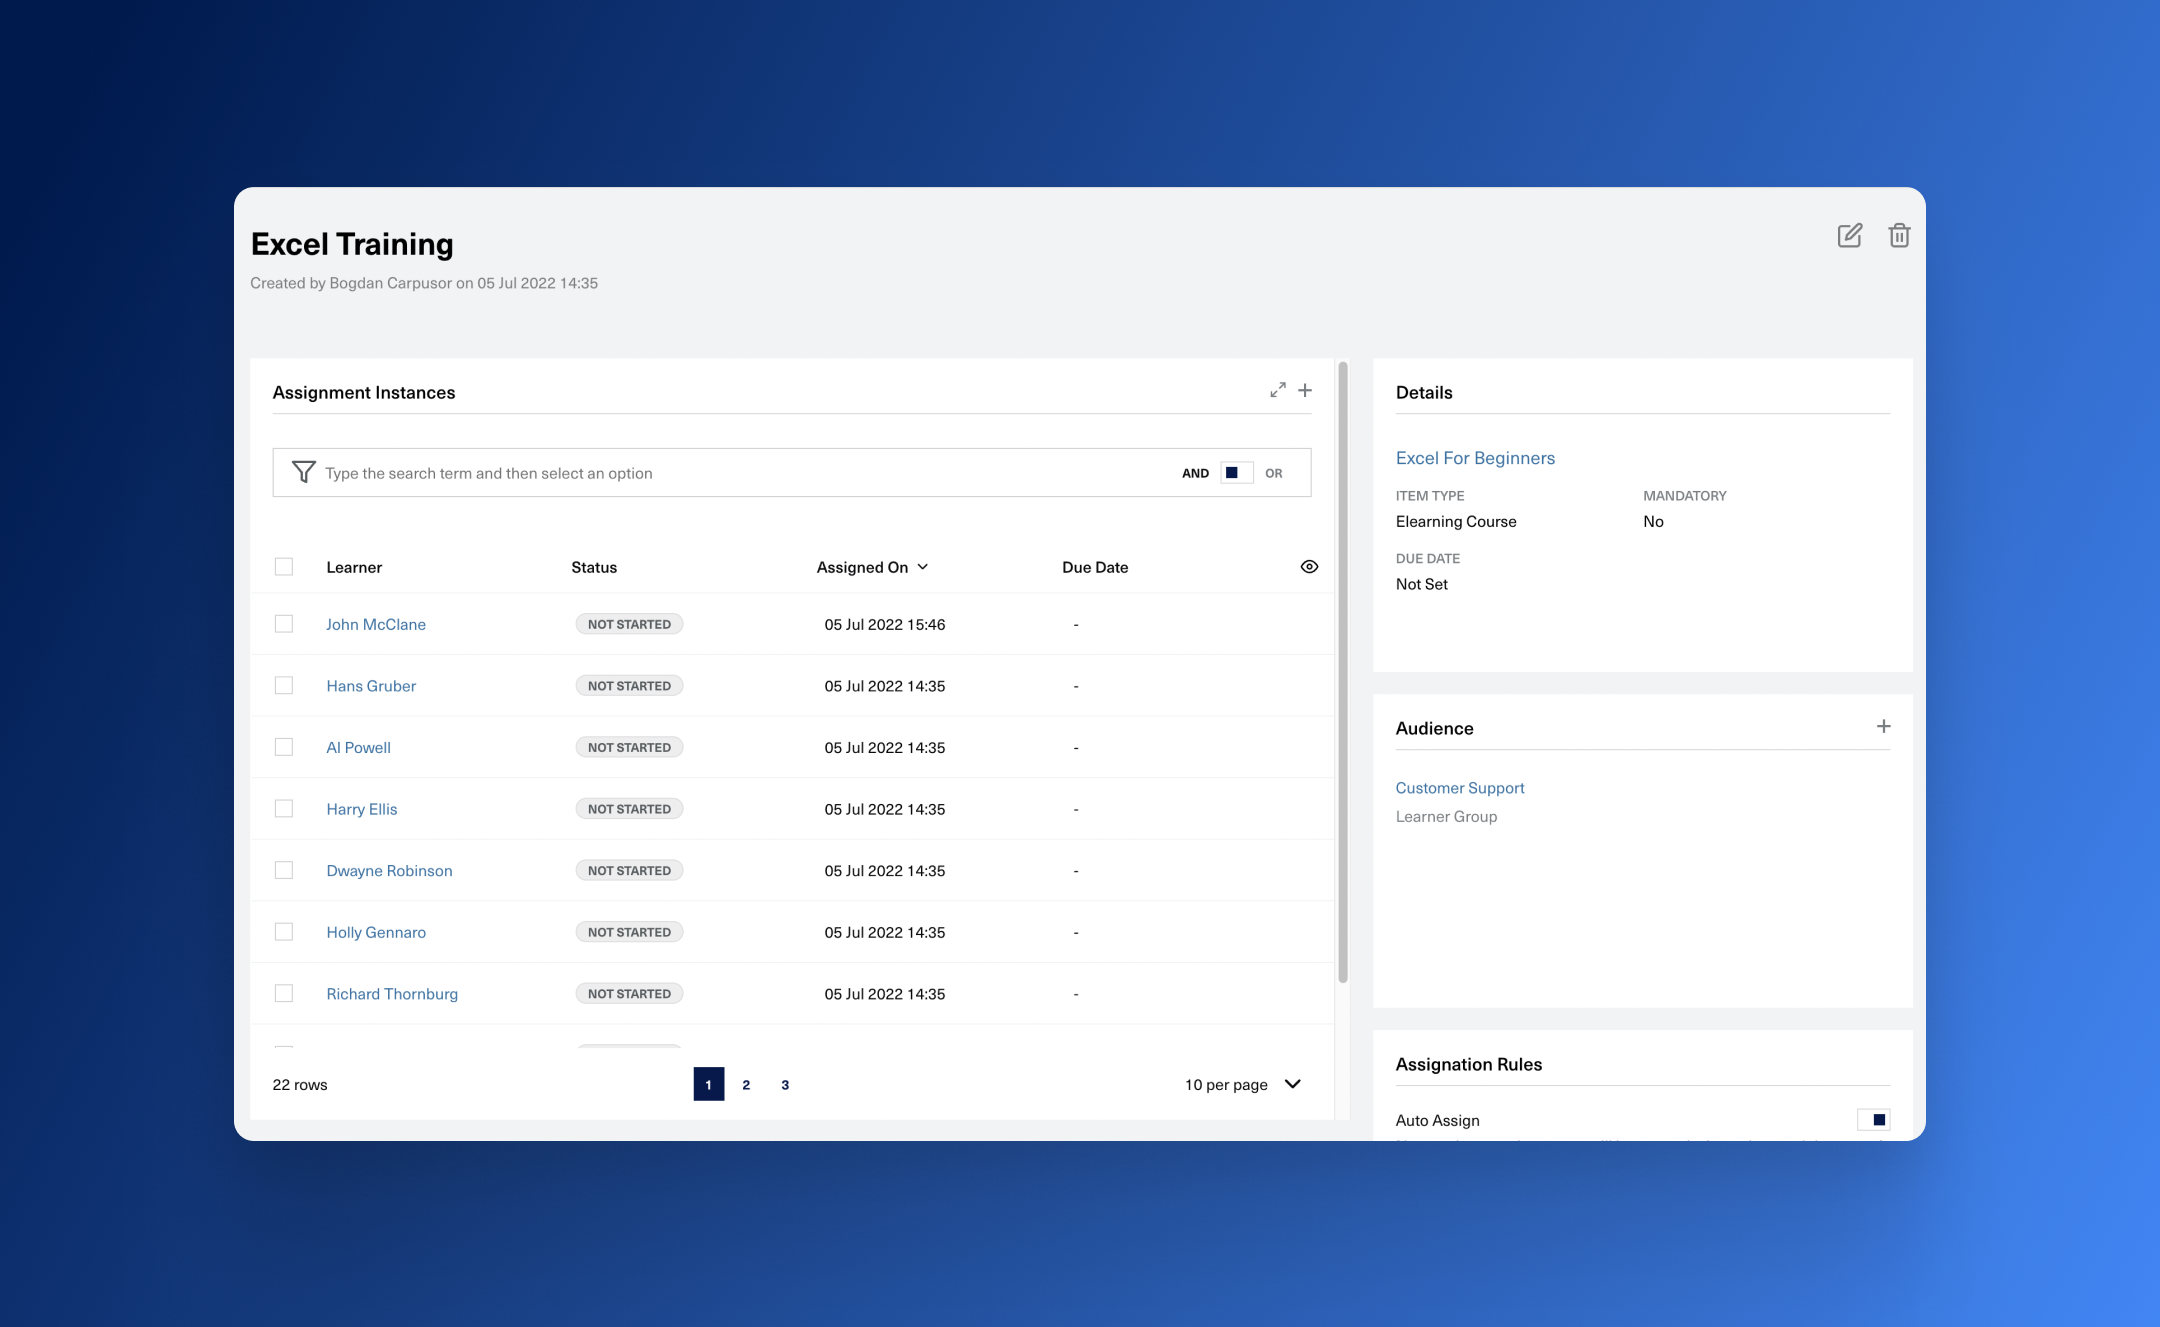This screenshot has height=1327, width=2160.
Task: Click the Mandatory value 'No'
Action: 1653,522
